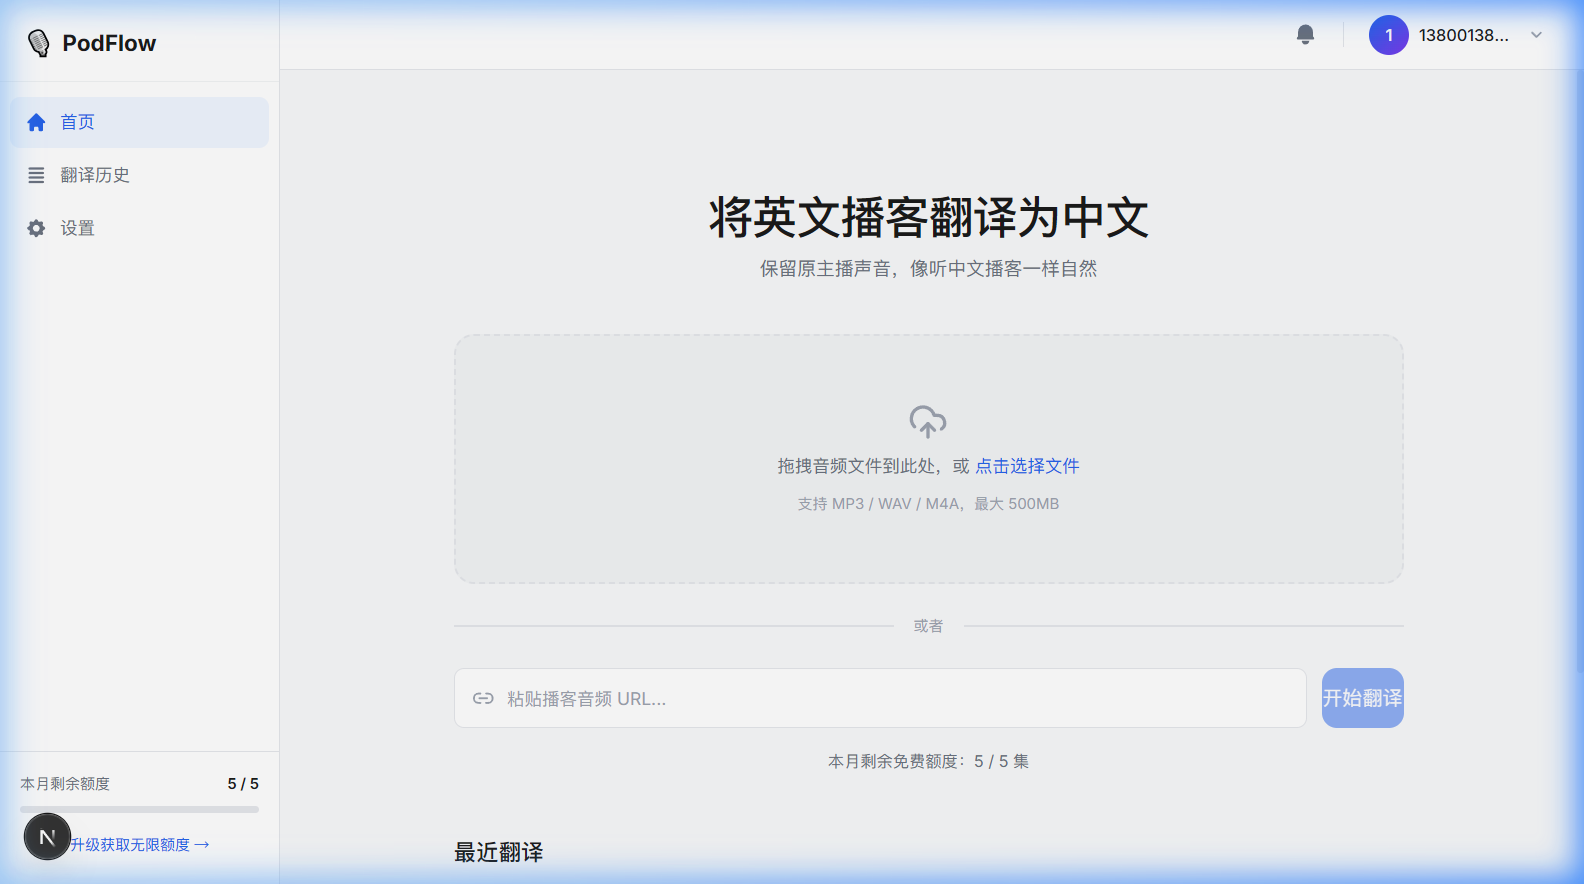Click the home icon in sidebar
1584x884 pixels.
(x=36, y=122)
